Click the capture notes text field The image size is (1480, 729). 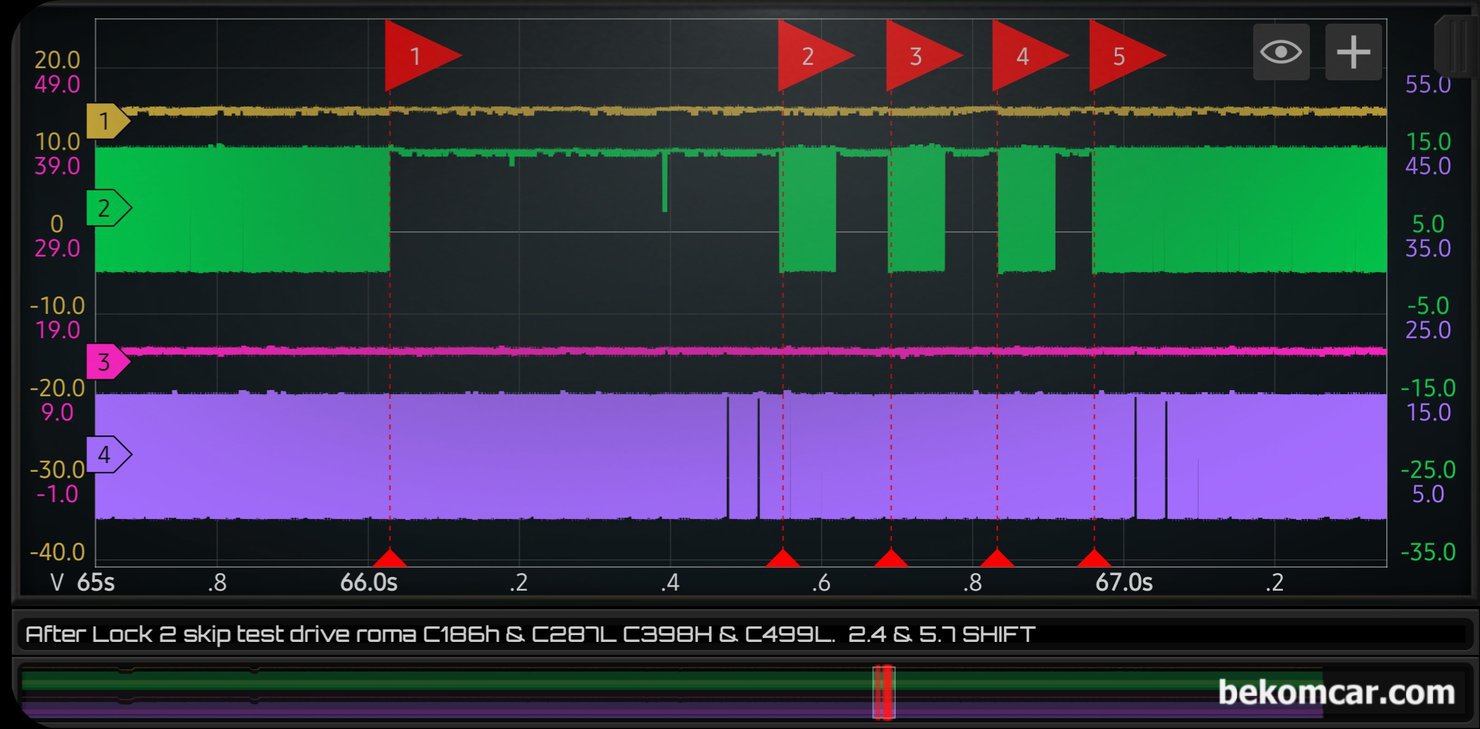(740, 634)
